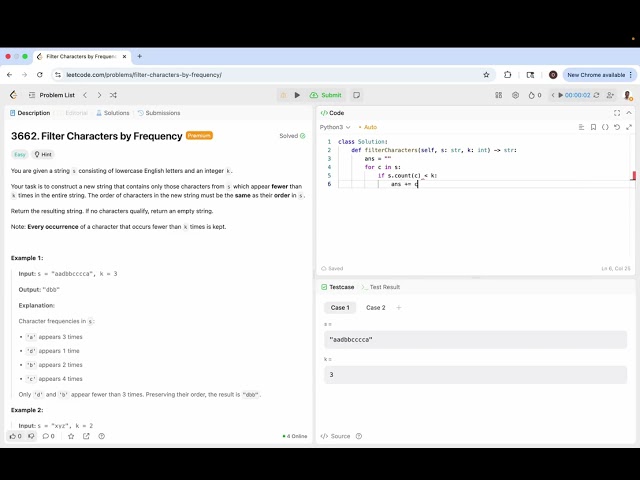Edit the k input field value
640x480 pixels.
point(476,375)
